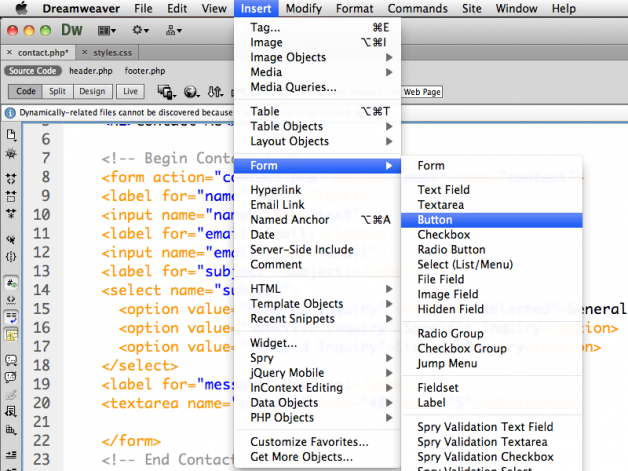Screen dimensions: 628x471
Task: Click the Remove Comment speech bubble icon
Action: coord(11,377)
